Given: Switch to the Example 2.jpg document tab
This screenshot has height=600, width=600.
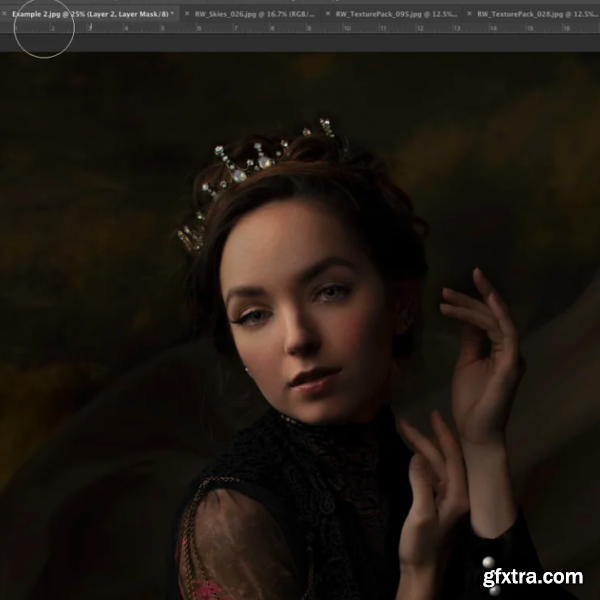Looking at the screenshot, I should [x=90, y=15].
